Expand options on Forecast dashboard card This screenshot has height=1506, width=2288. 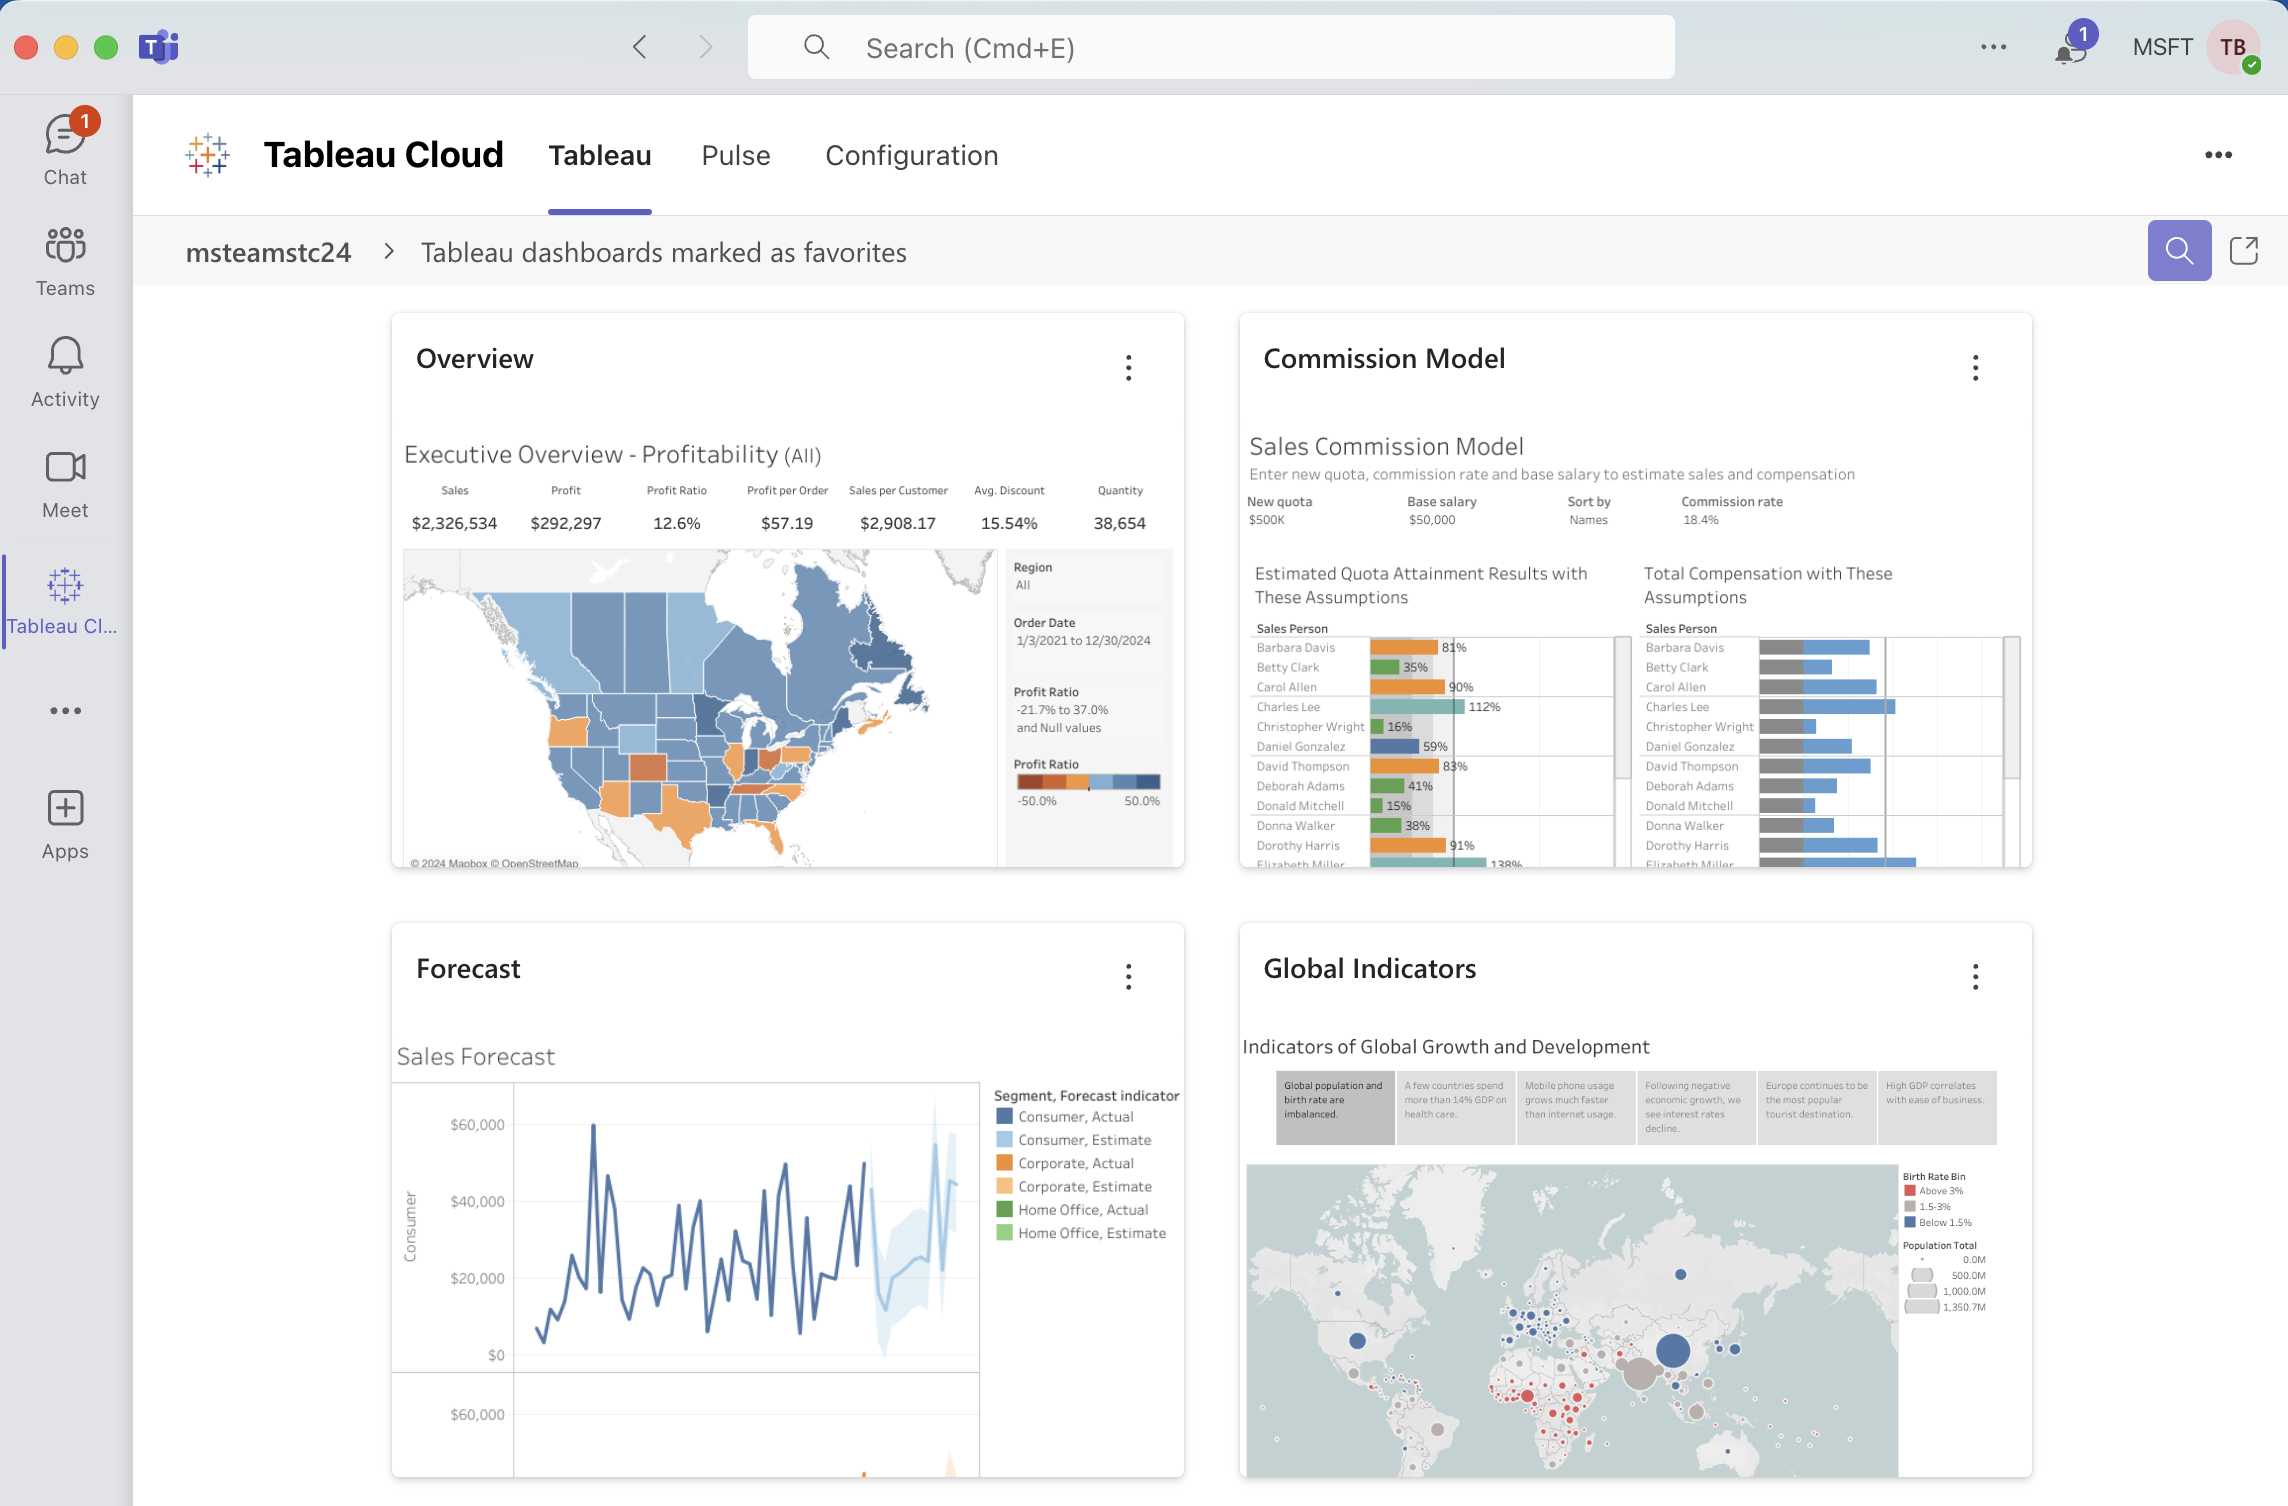coord(1127,975)
